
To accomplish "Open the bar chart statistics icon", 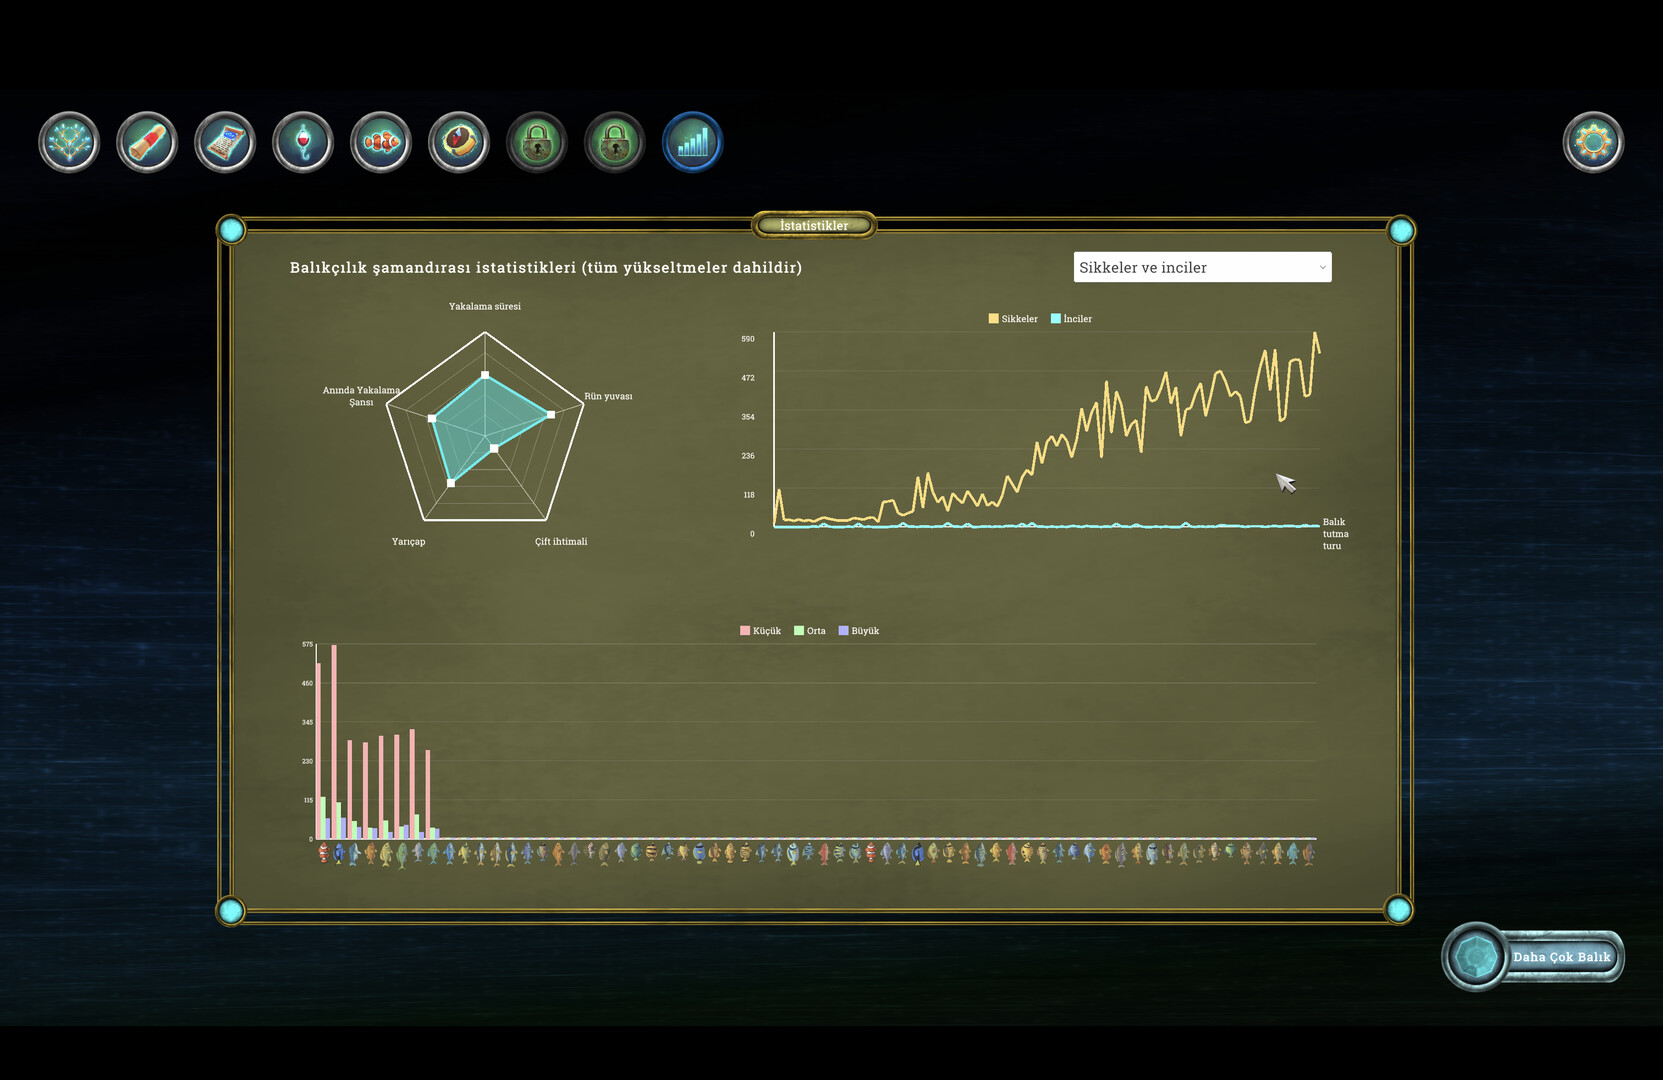I will 692,142.
